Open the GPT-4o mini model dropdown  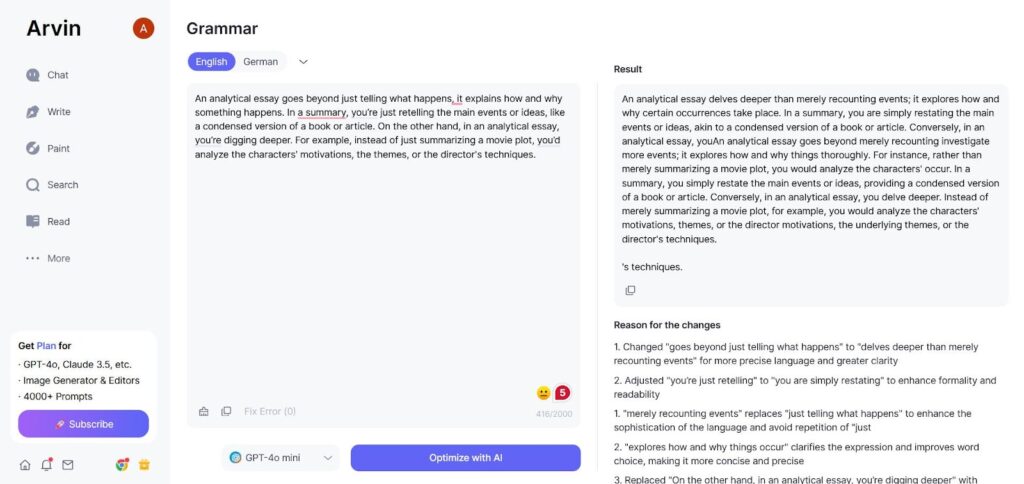(281, 458)
